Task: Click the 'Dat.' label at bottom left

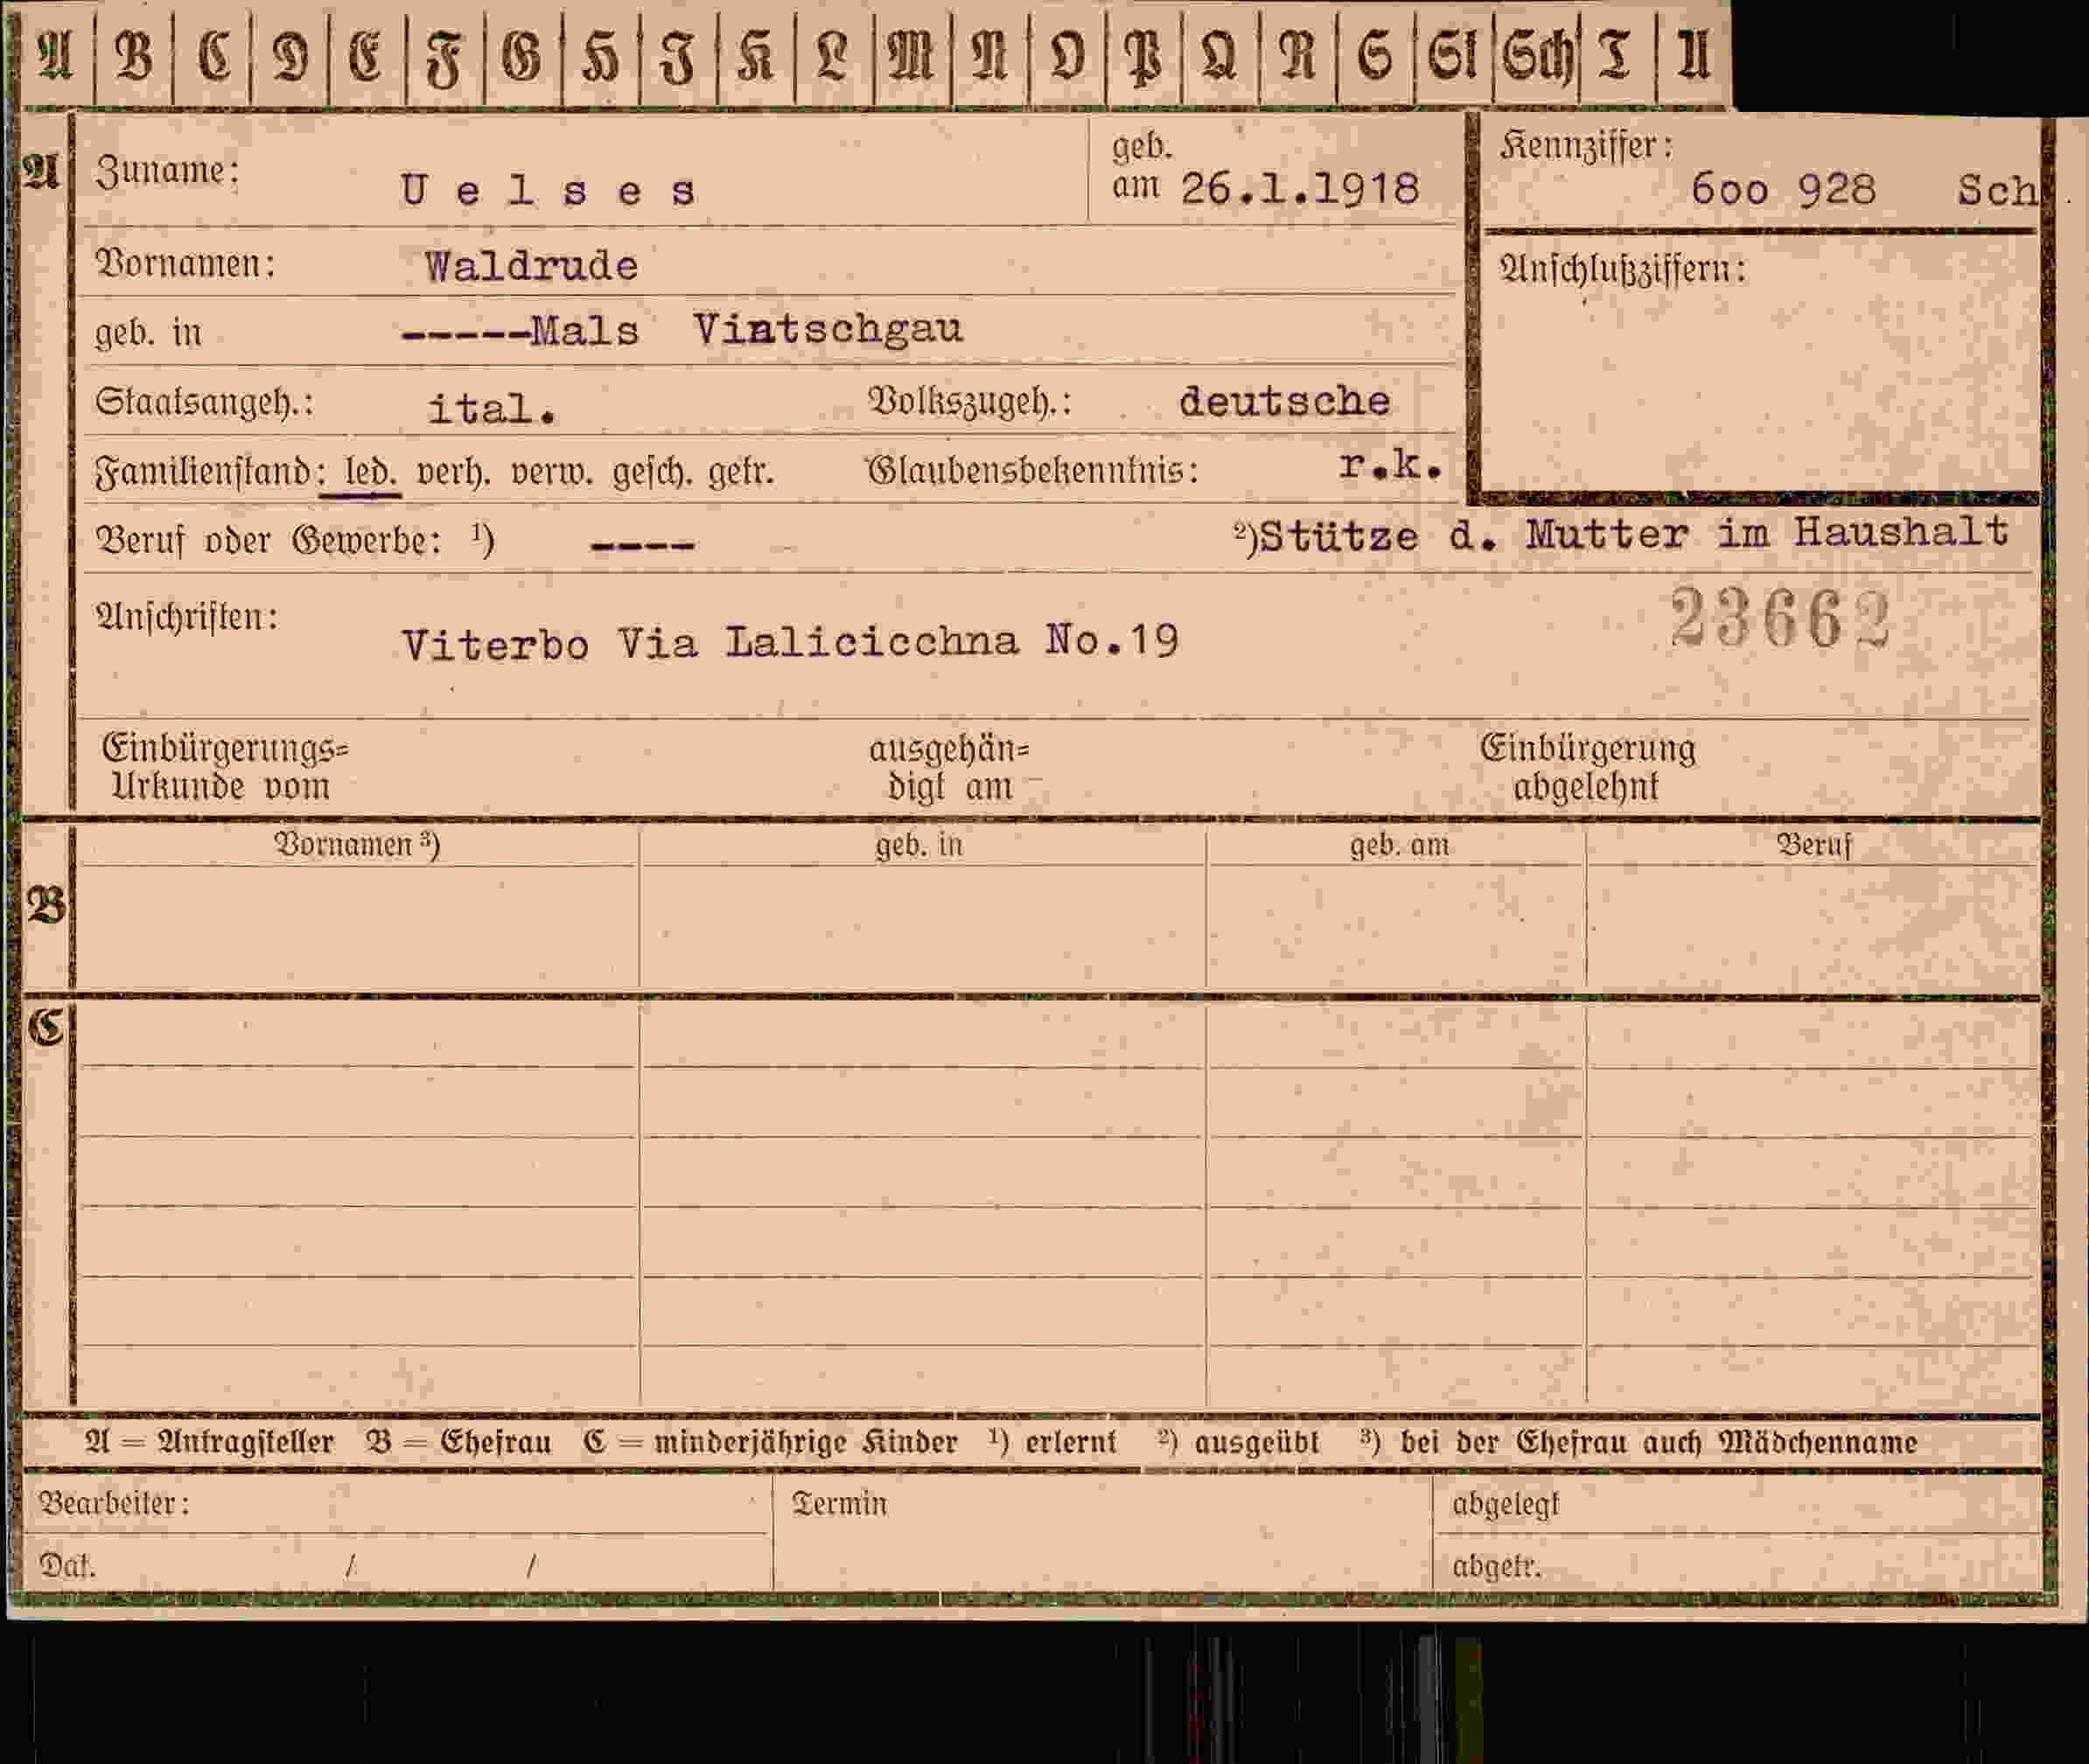Action: [67, 1566]
